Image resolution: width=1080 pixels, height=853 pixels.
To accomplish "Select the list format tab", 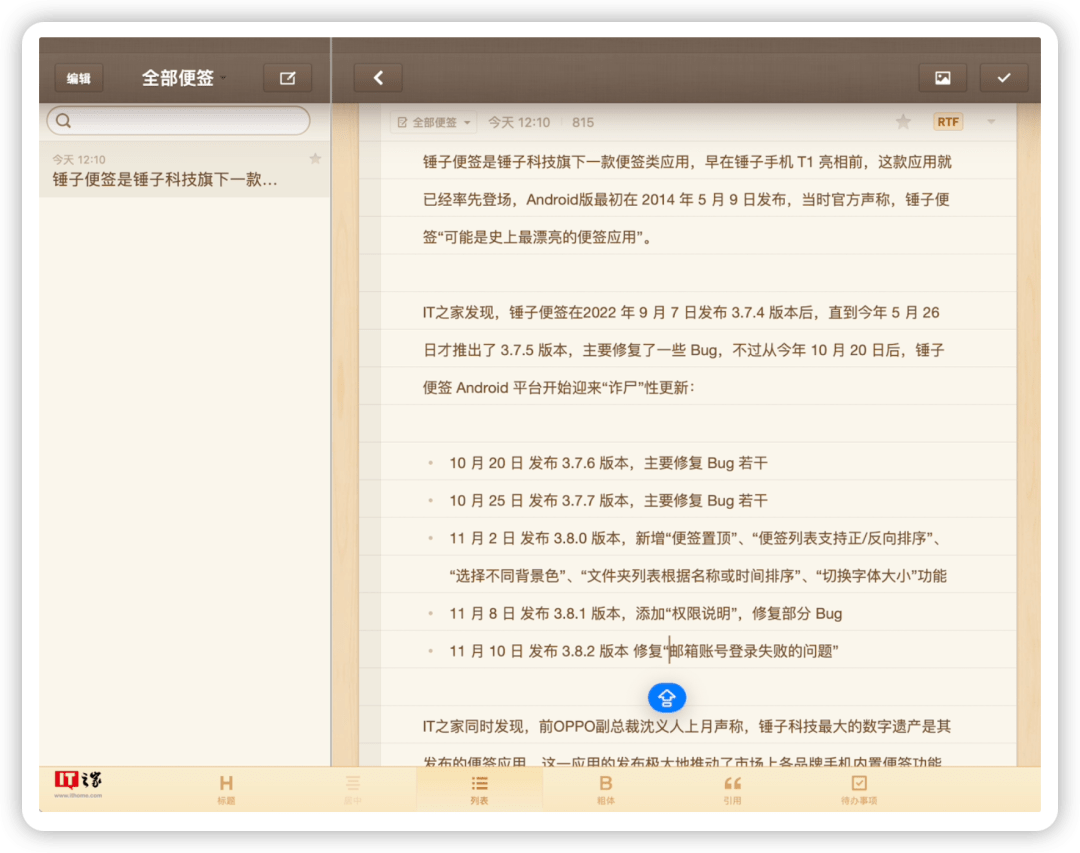I will [x=479, y=788].
